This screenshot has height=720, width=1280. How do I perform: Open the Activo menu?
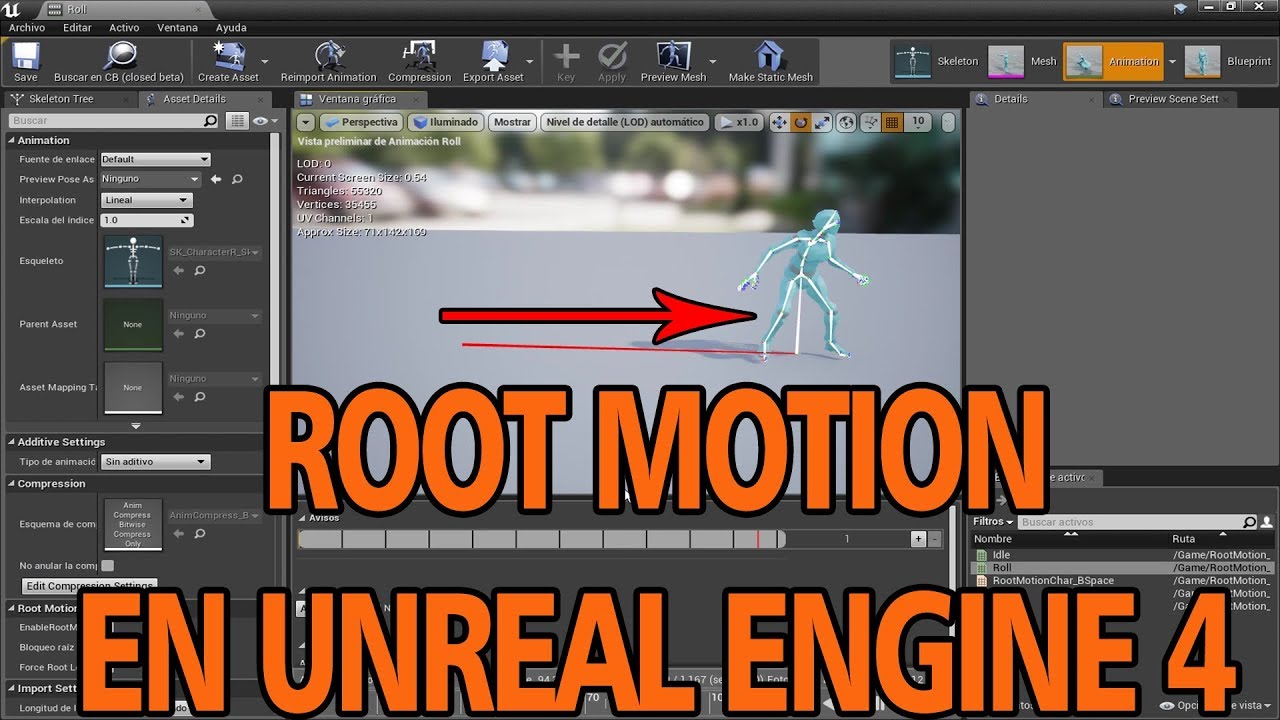pos(124,28)
